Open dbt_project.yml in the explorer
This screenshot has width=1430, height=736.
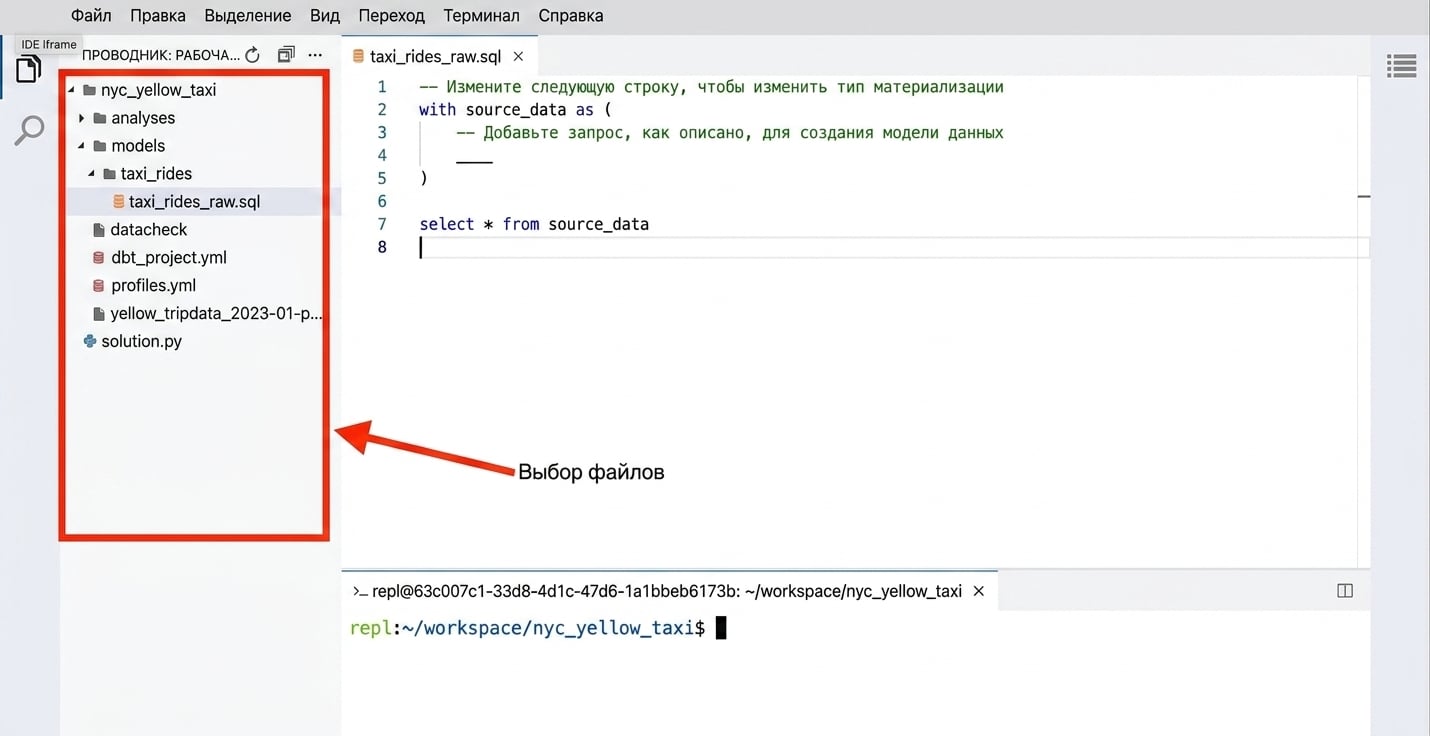[169, 258]
